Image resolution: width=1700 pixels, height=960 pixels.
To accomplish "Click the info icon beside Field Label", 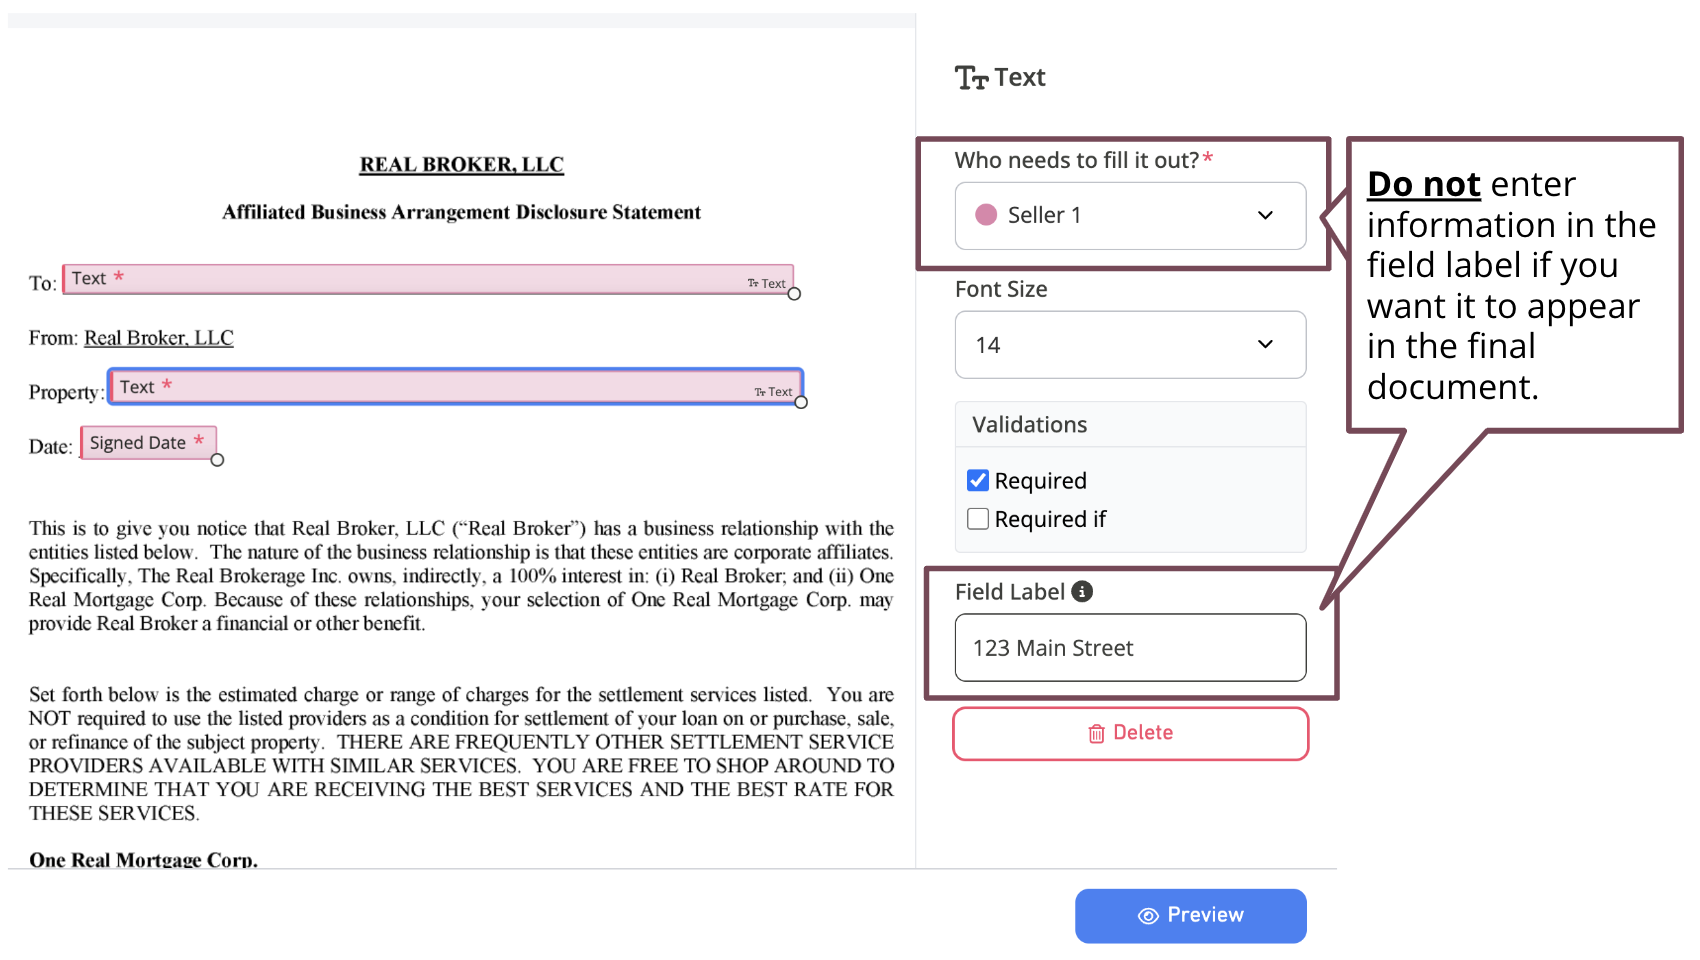I will click(1084, 590).
